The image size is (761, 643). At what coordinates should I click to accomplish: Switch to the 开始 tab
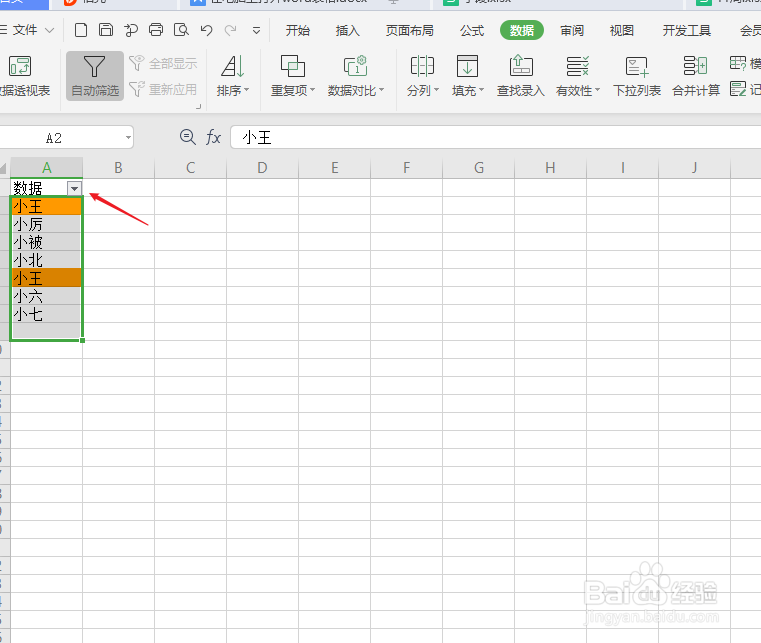(298, 31)
